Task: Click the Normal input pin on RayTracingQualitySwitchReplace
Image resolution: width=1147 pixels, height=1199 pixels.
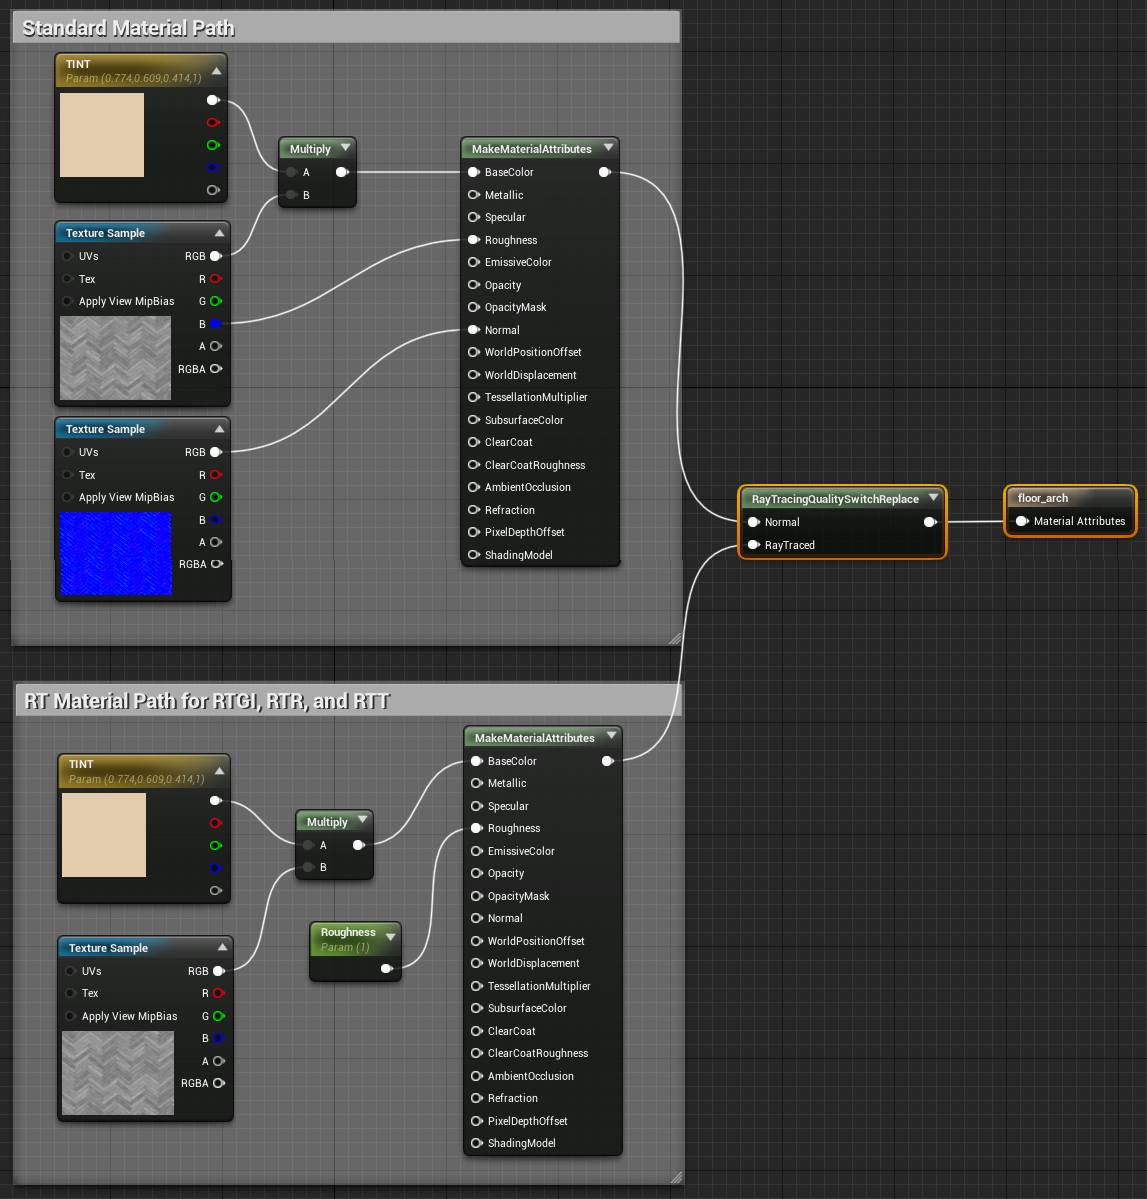Action: click(755, 522)
